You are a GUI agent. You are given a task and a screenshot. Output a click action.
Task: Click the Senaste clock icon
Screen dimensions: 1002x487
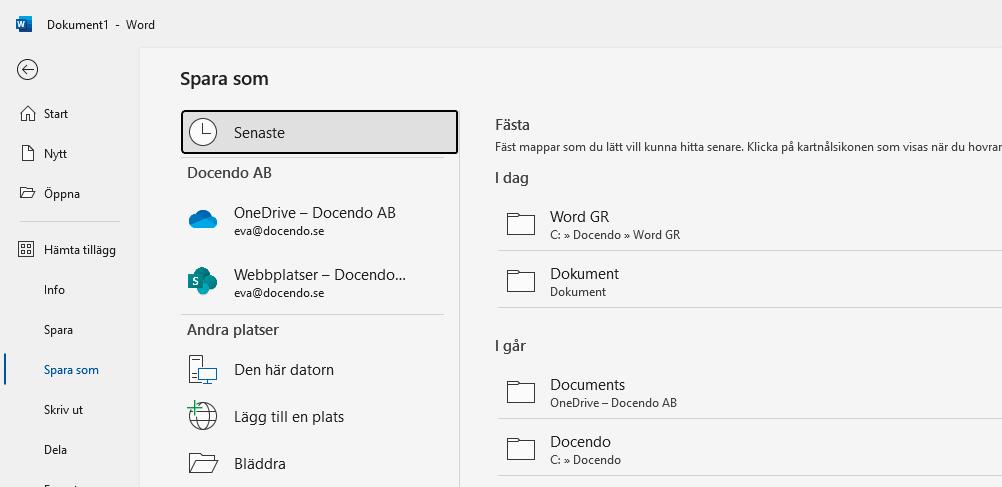[x=203, y=132]
